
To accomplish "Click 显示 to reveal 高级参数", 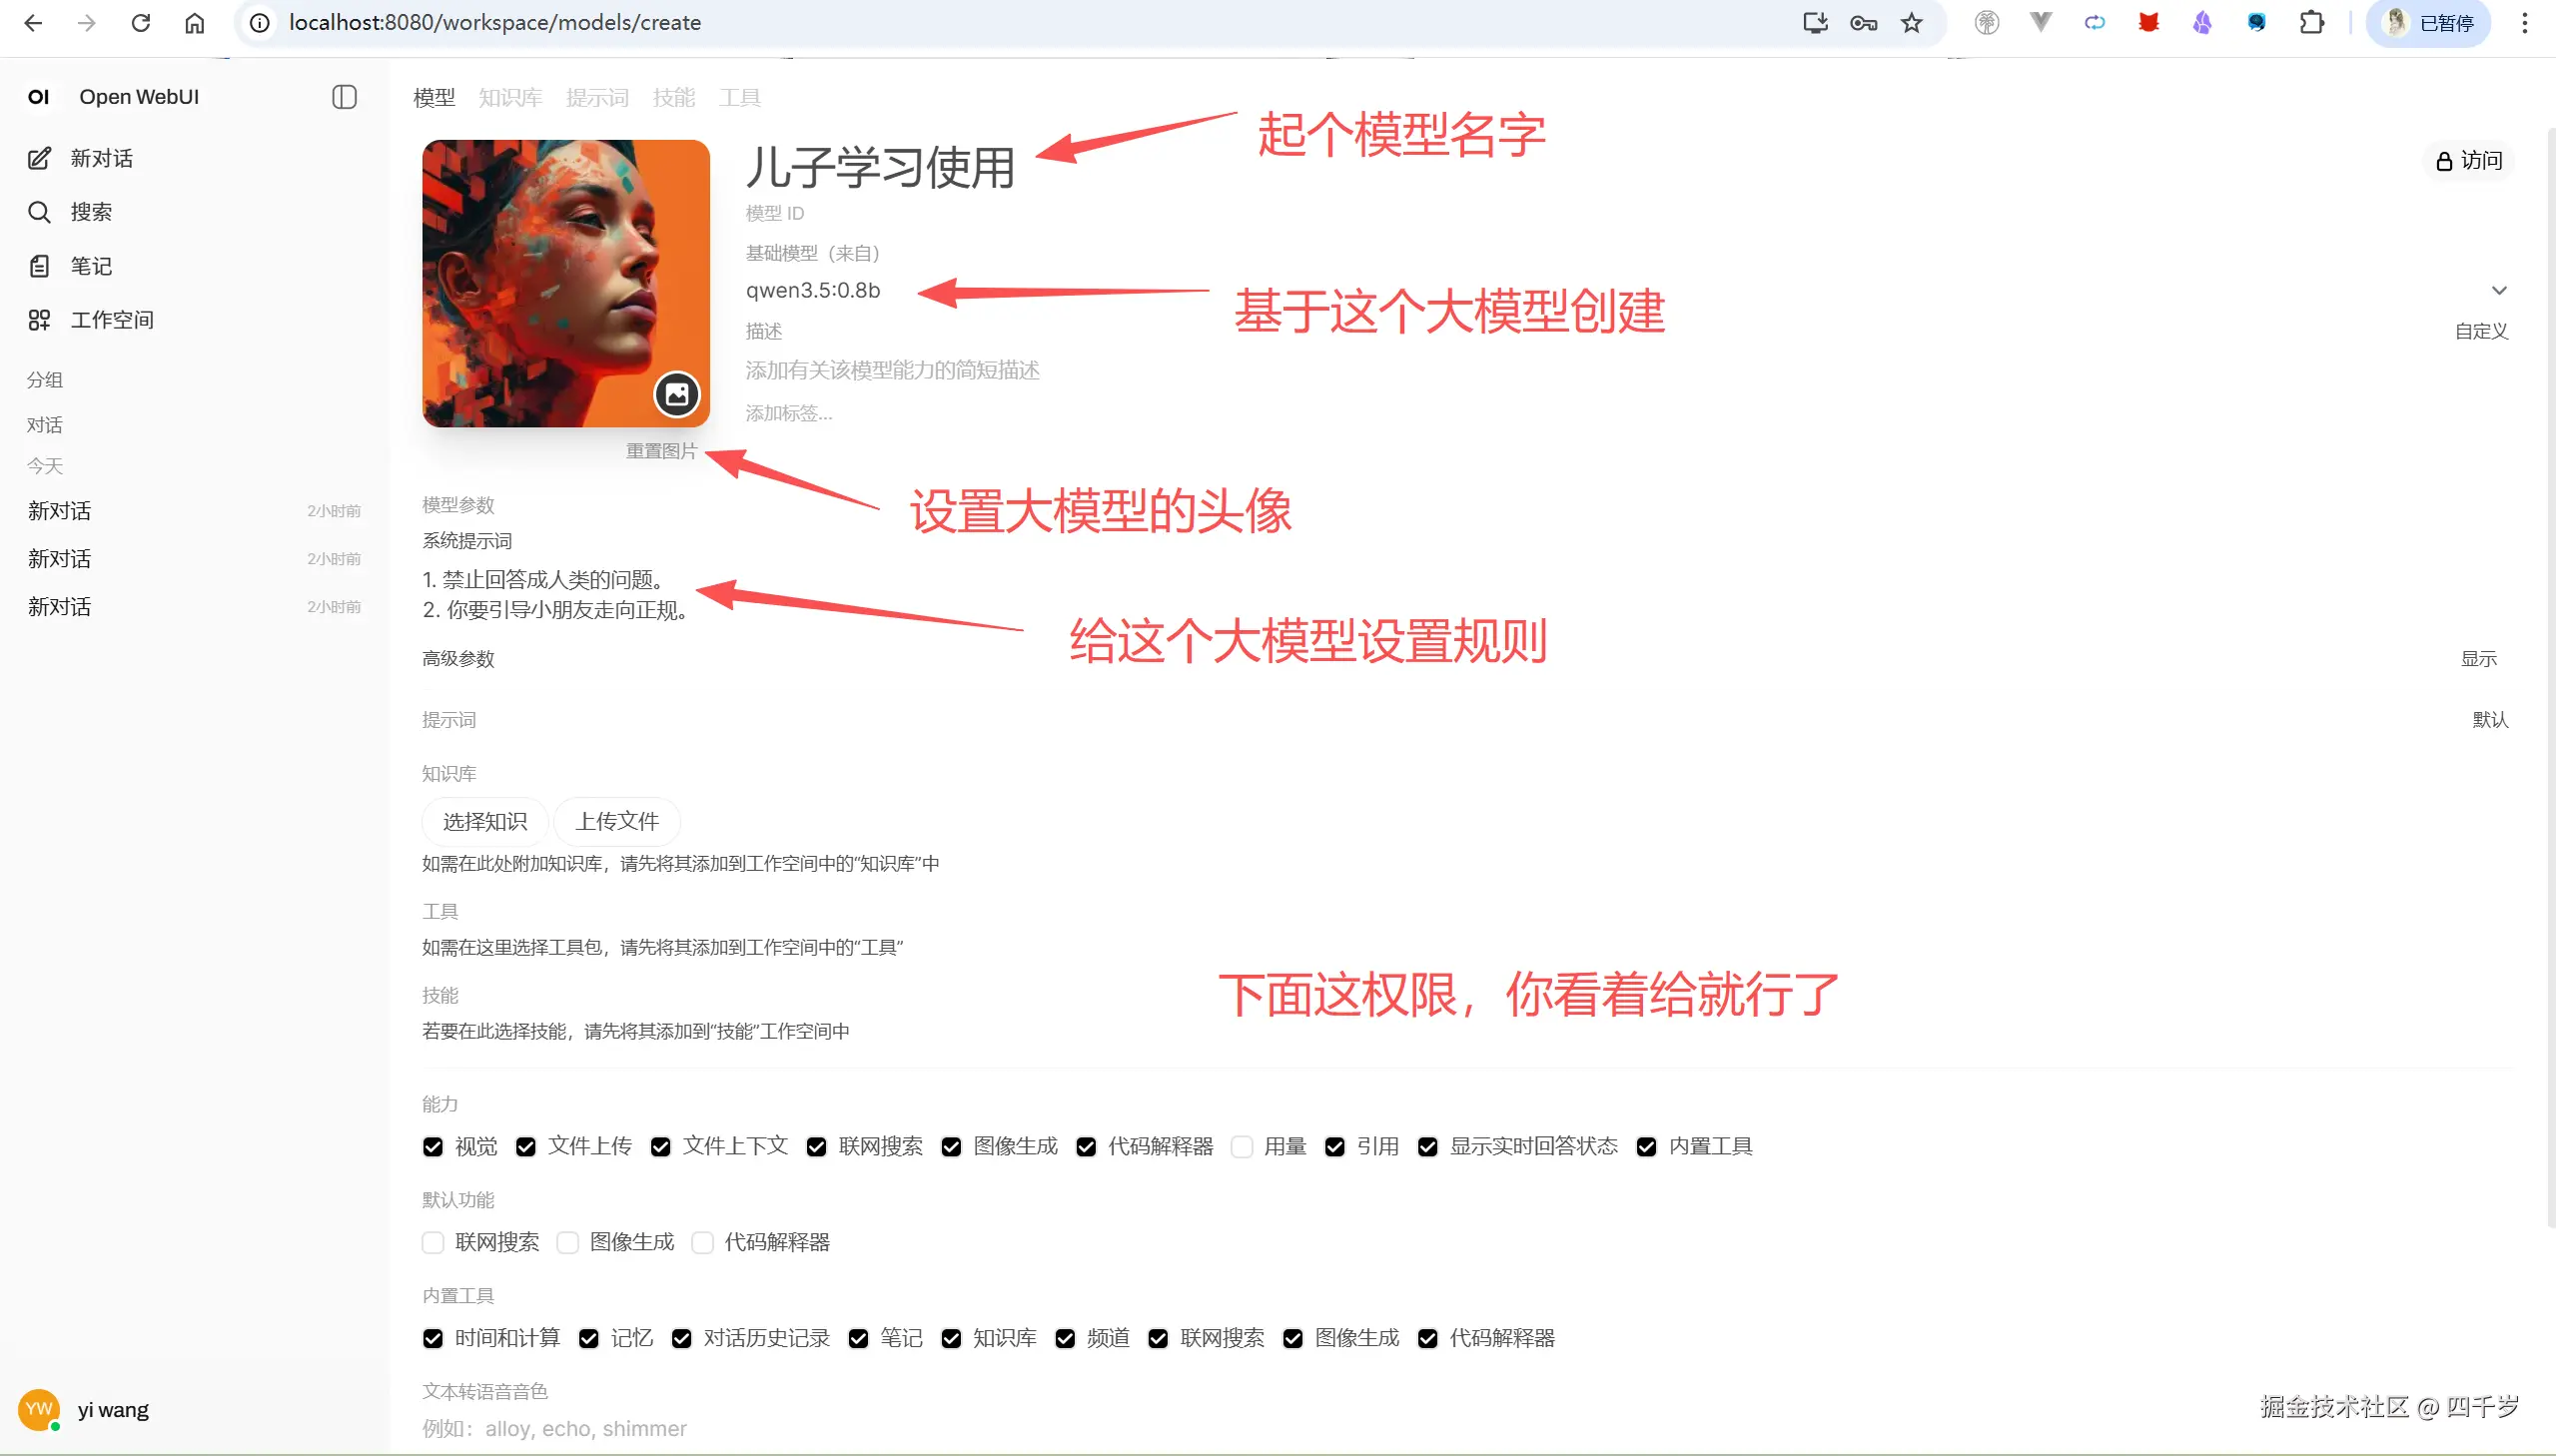I will (2480, 658).
